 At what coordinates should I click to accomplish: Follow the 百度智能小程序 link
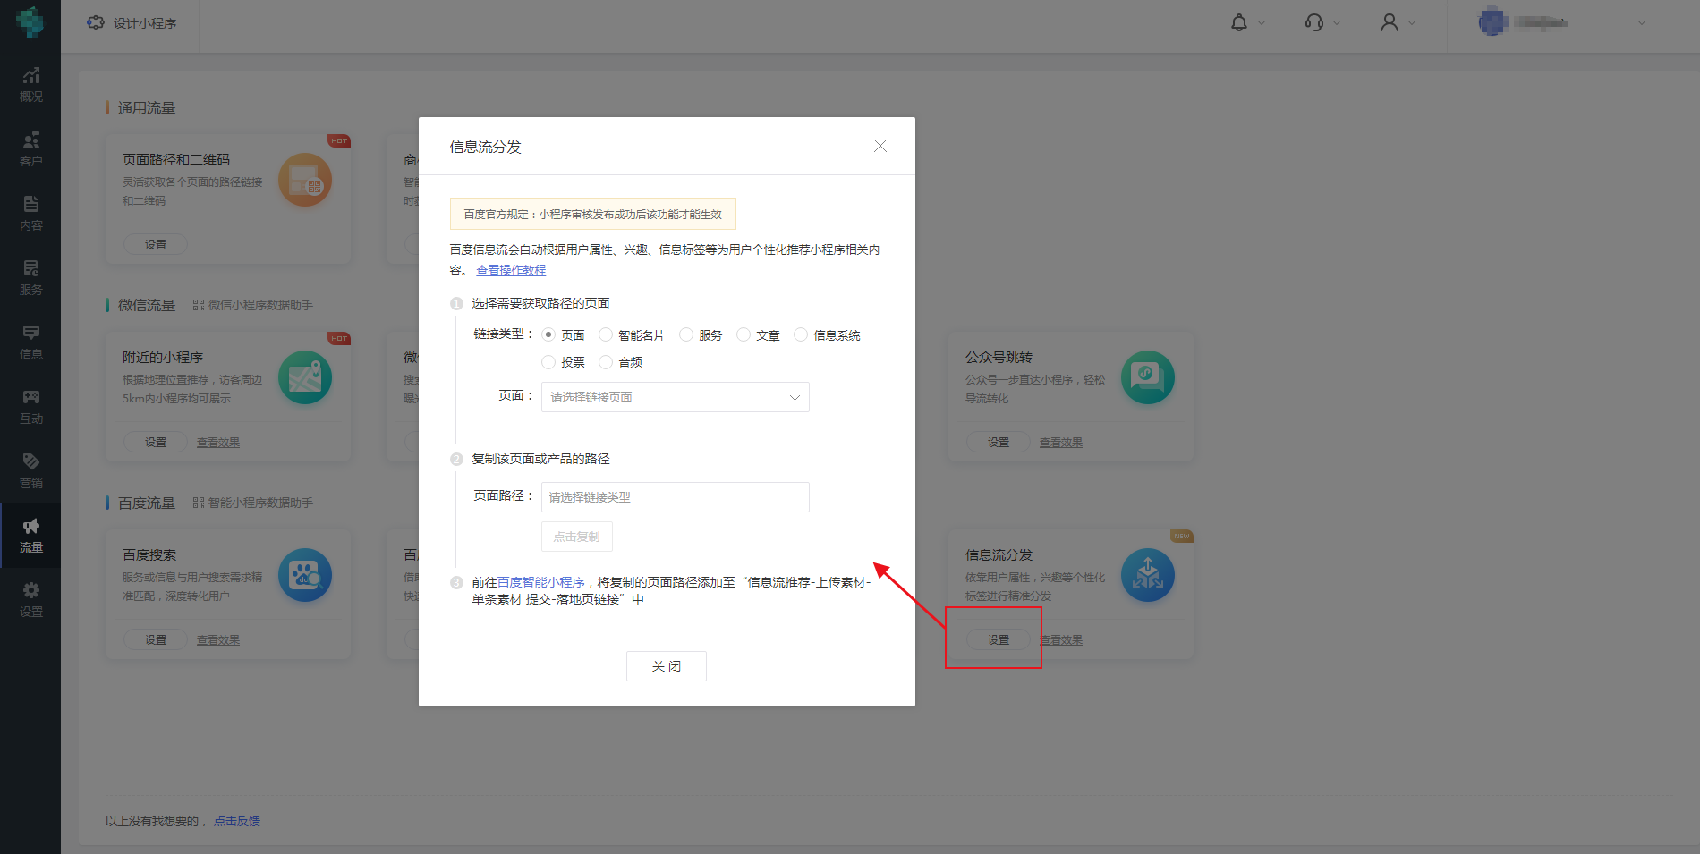541,582
